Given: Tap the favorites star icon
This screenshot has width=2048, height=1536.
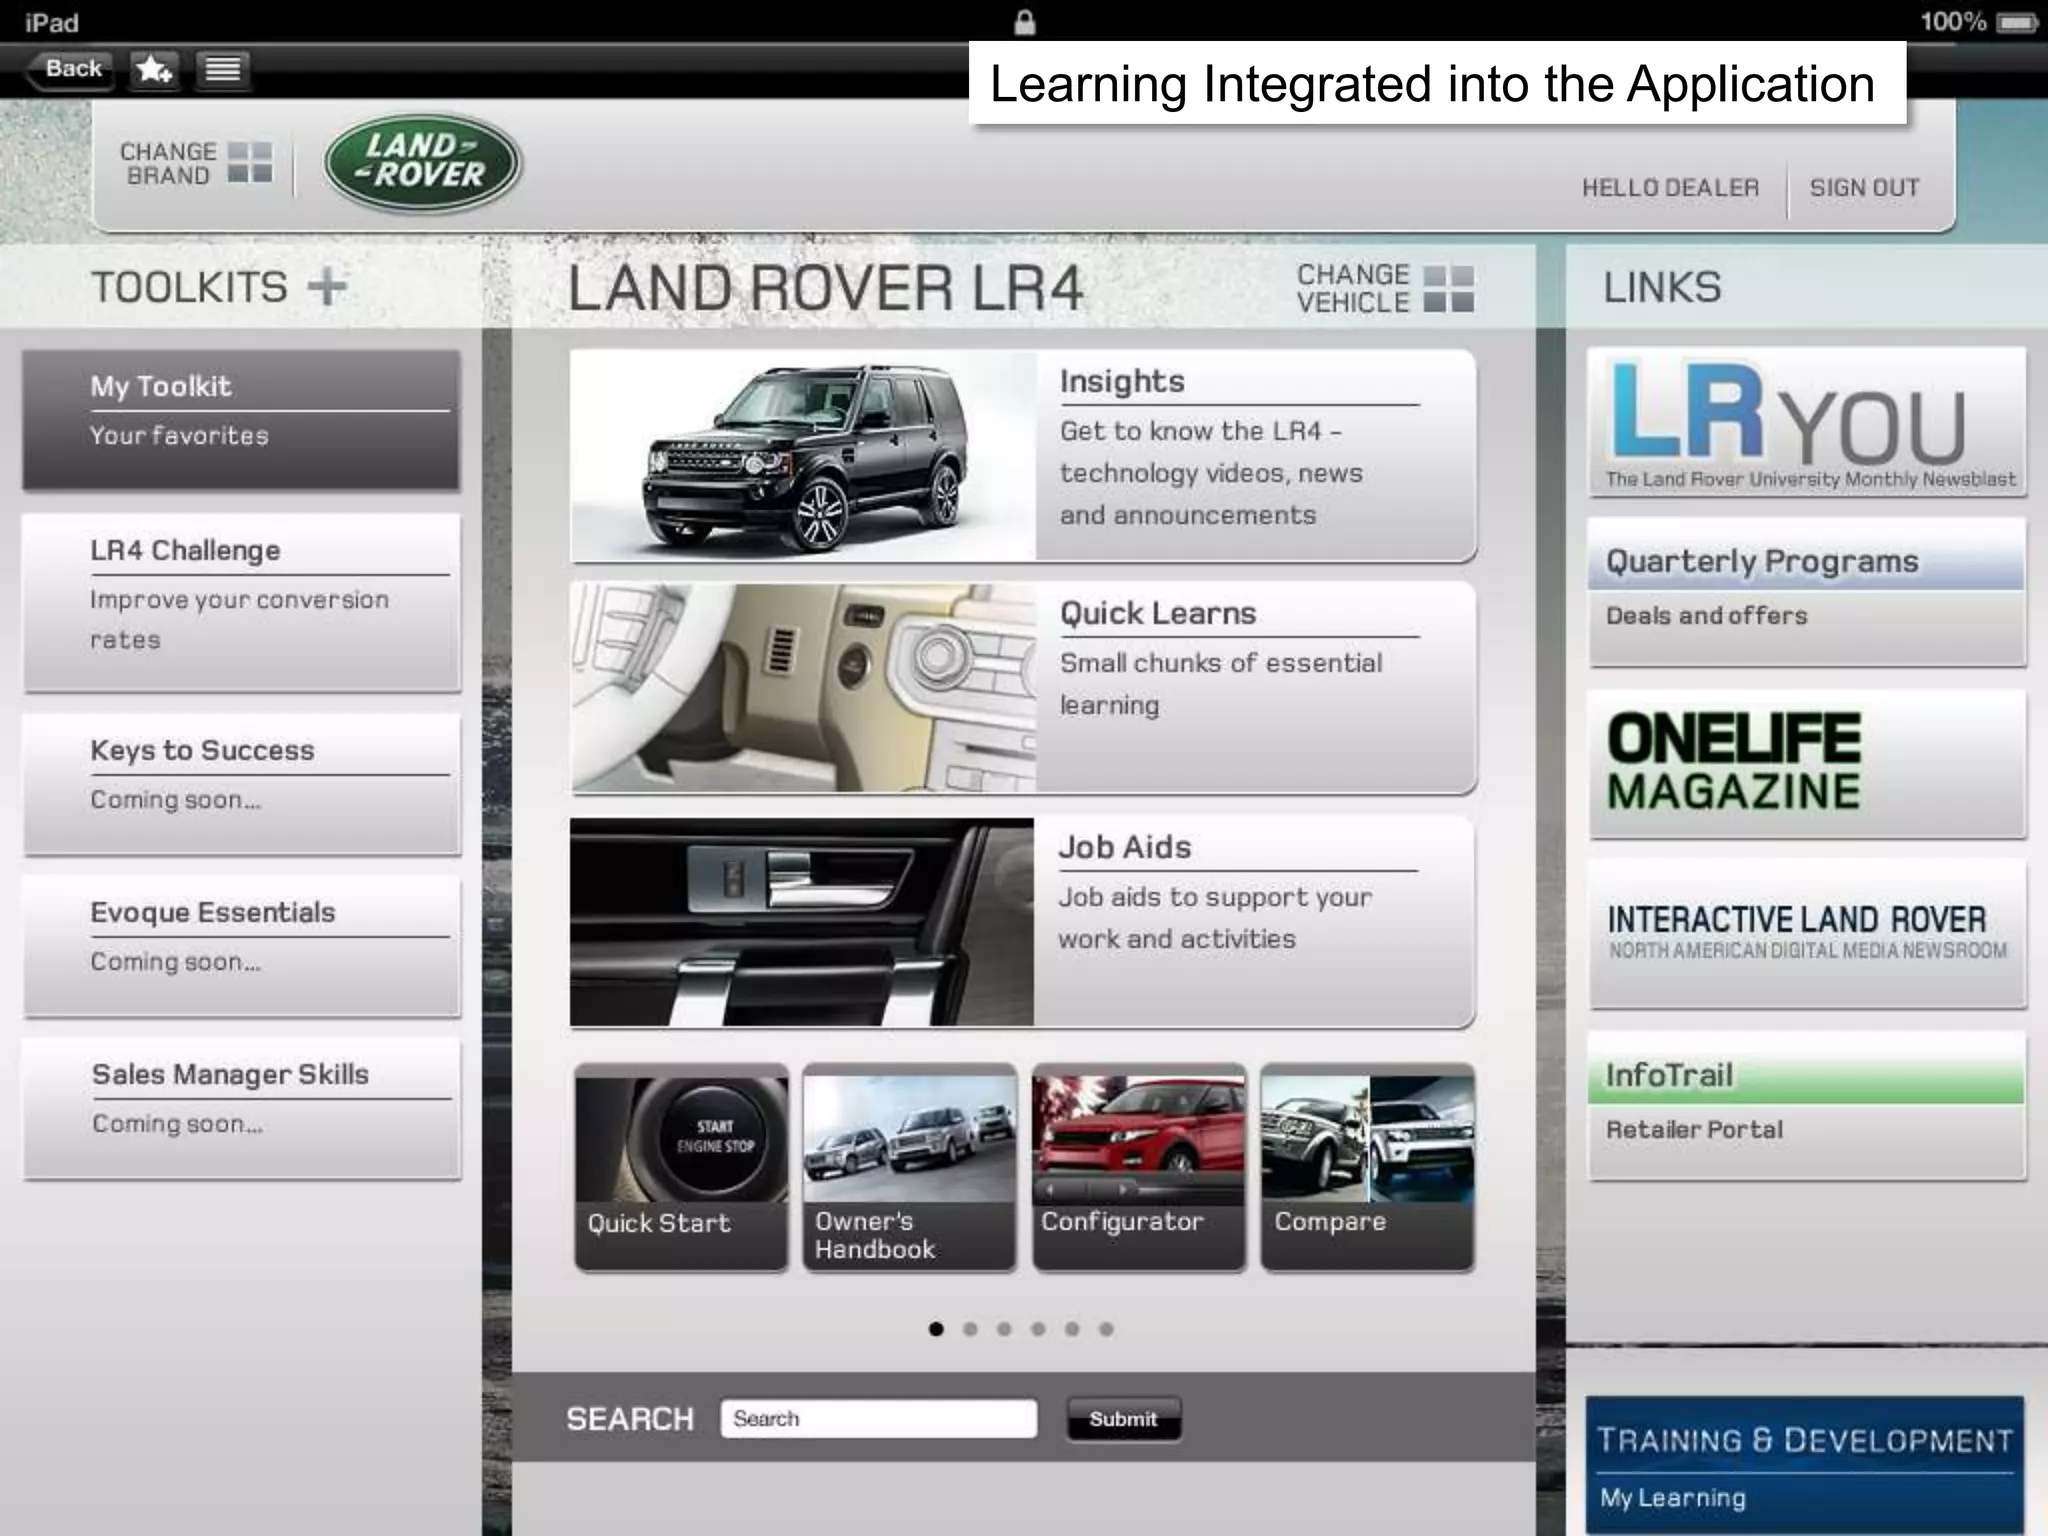Looking at the screenshot, I should tap(154, 69).
